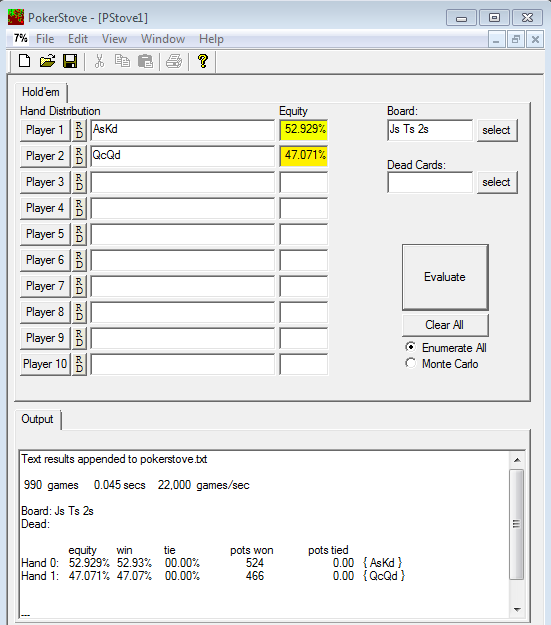551x625 pixels.
Task: Click the empty Dead Cards field
Action: click(x=430, y=182)
